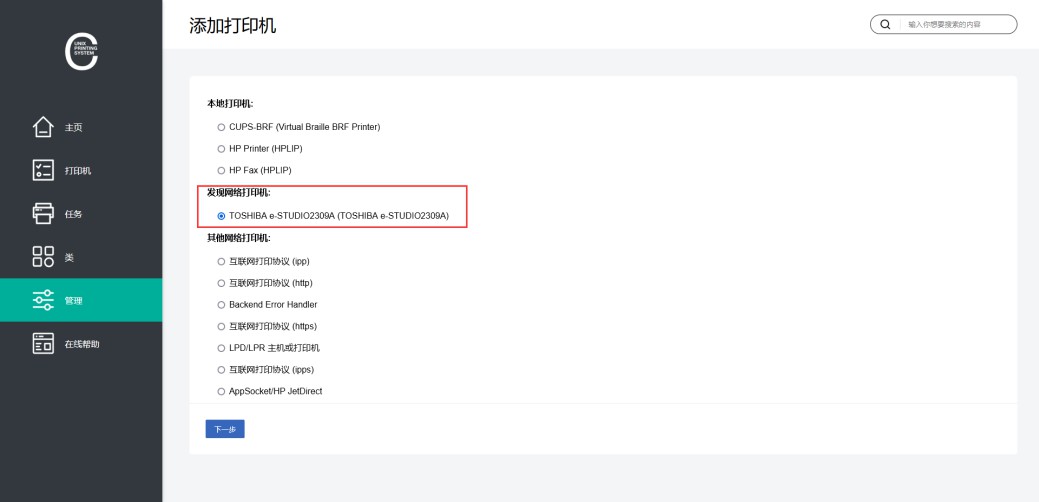Choose the 互联网打印协议 (ipp) option
Image resolution: width=1039 pixels, height=502 pixels.
pyautogui.click(x=221, y=261)
